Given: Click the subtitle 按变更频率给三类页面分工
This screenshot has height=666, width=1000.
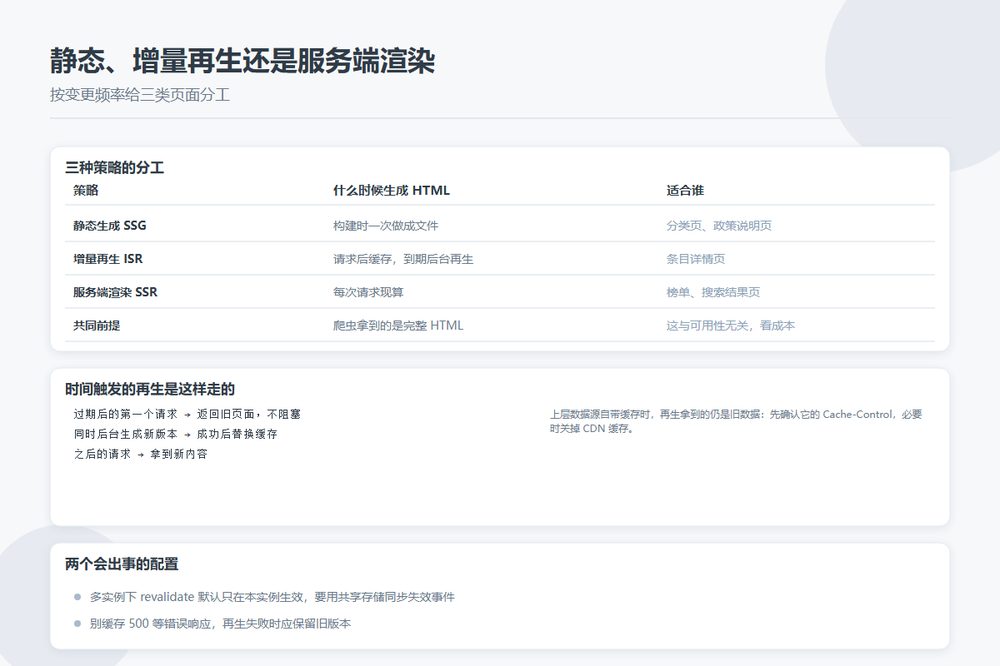Looking at the screenshot, I should [140, 95].
